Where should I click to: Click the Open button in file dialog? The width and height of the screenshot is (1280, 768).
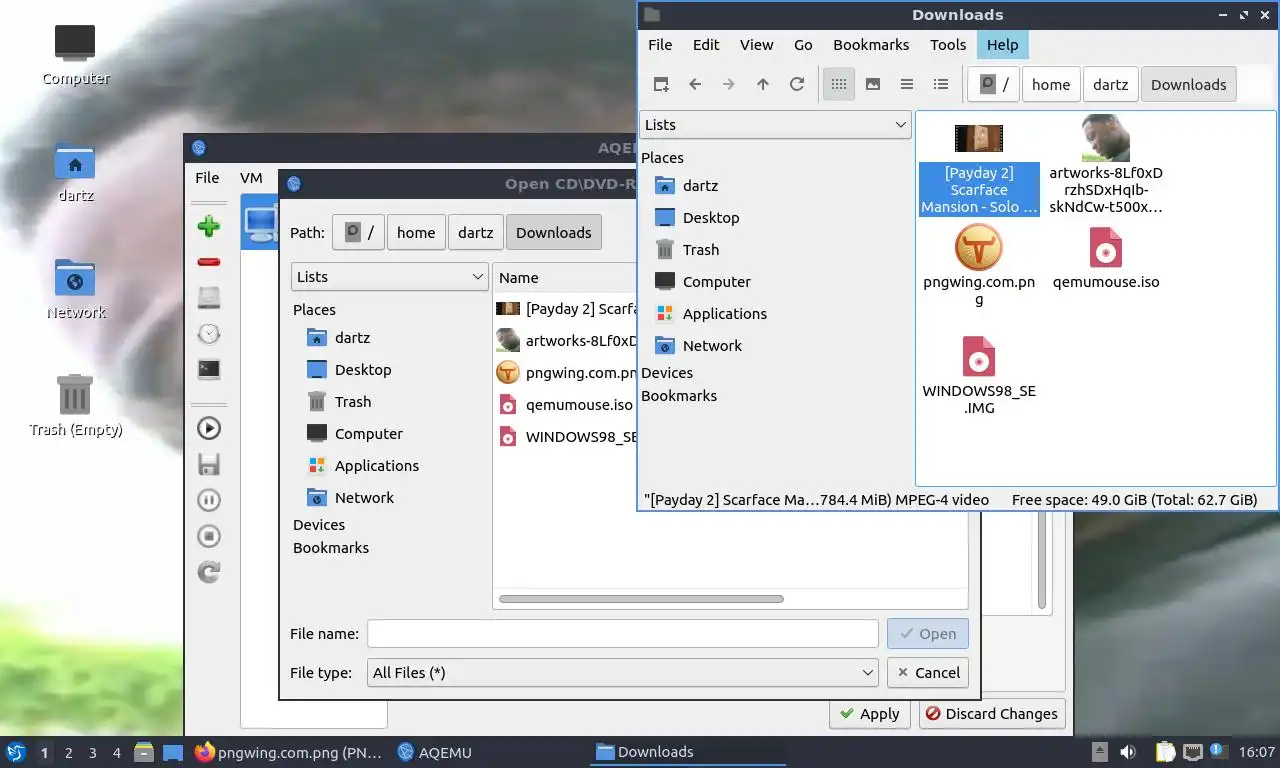point(927,634)
